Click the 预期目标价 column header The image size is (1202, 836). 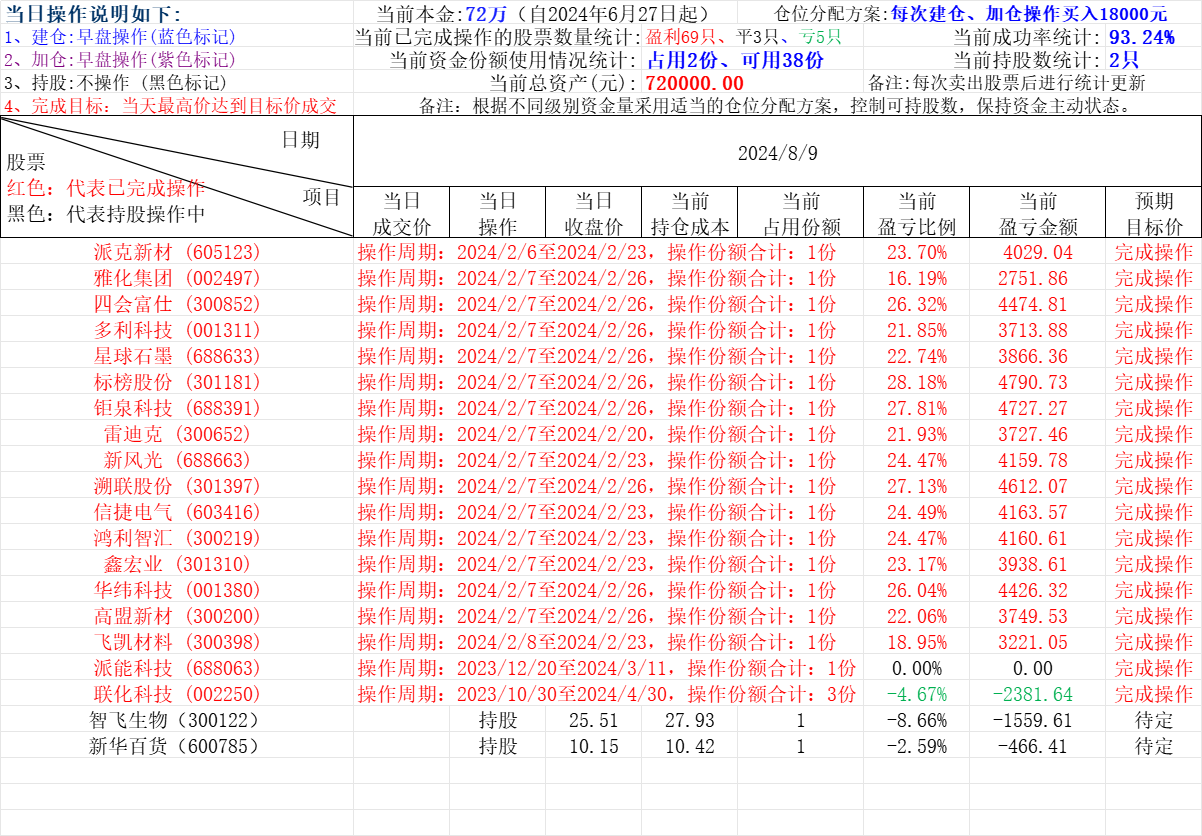point(1153,214)
